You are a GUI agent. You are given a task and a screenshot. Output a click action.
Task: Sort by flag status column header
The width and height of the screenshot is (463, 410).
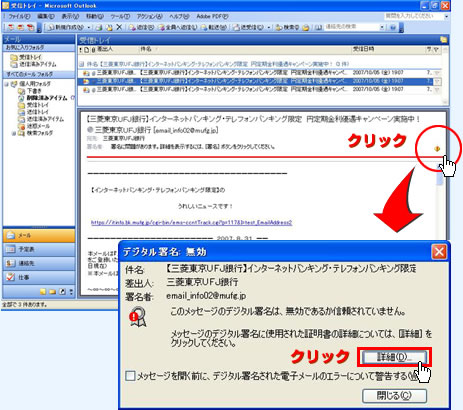[x=436, y=50]
